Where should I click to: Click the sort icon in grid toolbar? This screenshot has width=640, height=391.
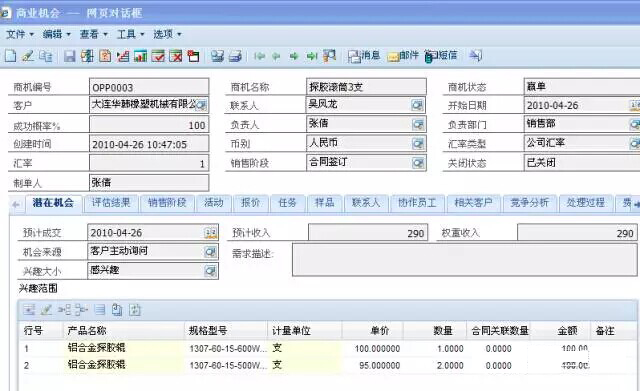[135, 310]
